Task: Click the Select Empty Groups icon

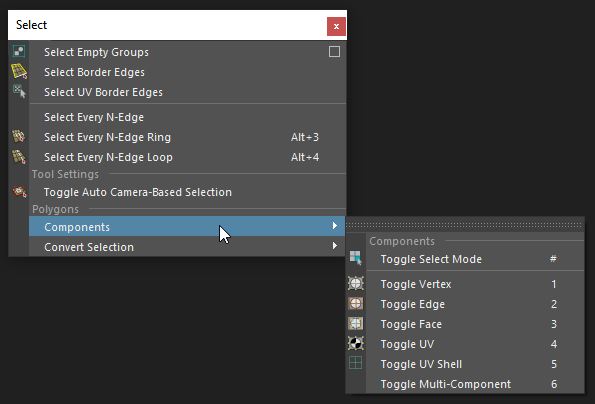Action: click(x=19, y=51)
